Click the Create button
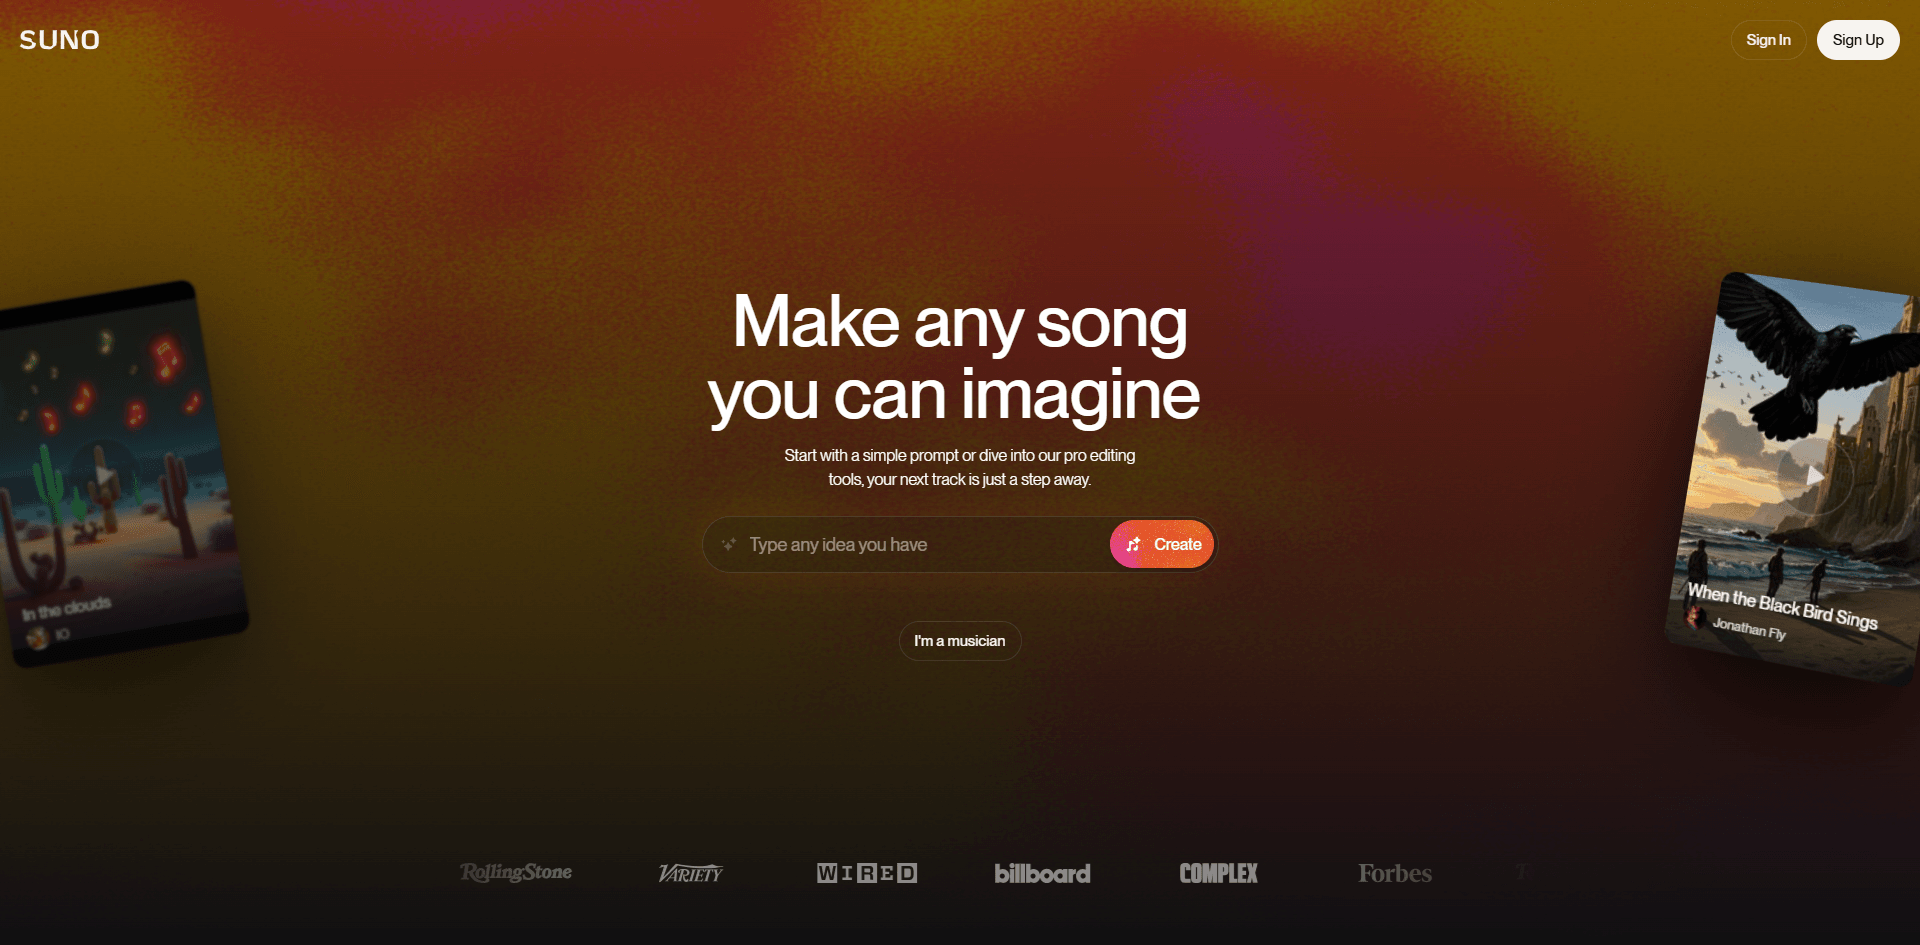Screen dimensions: 1920x945 coord(1162,544)
